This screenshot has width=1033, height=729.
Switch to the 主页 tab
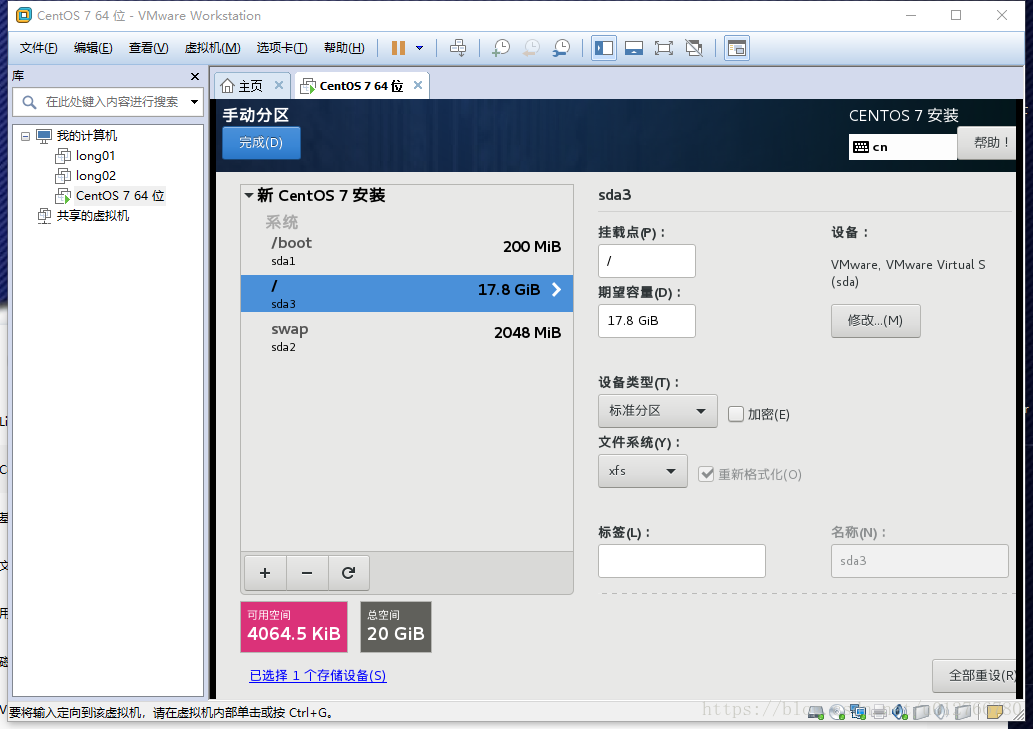point(250,86)
